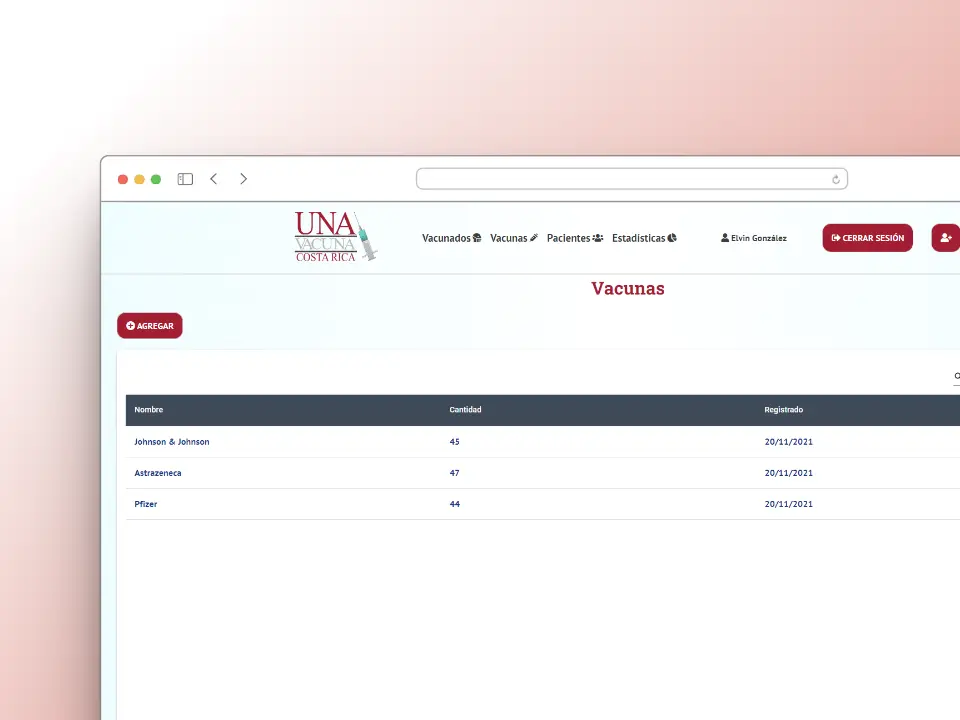Click the add-user icon button
Viewport: 960px width, 720px height.
[945, 238]
